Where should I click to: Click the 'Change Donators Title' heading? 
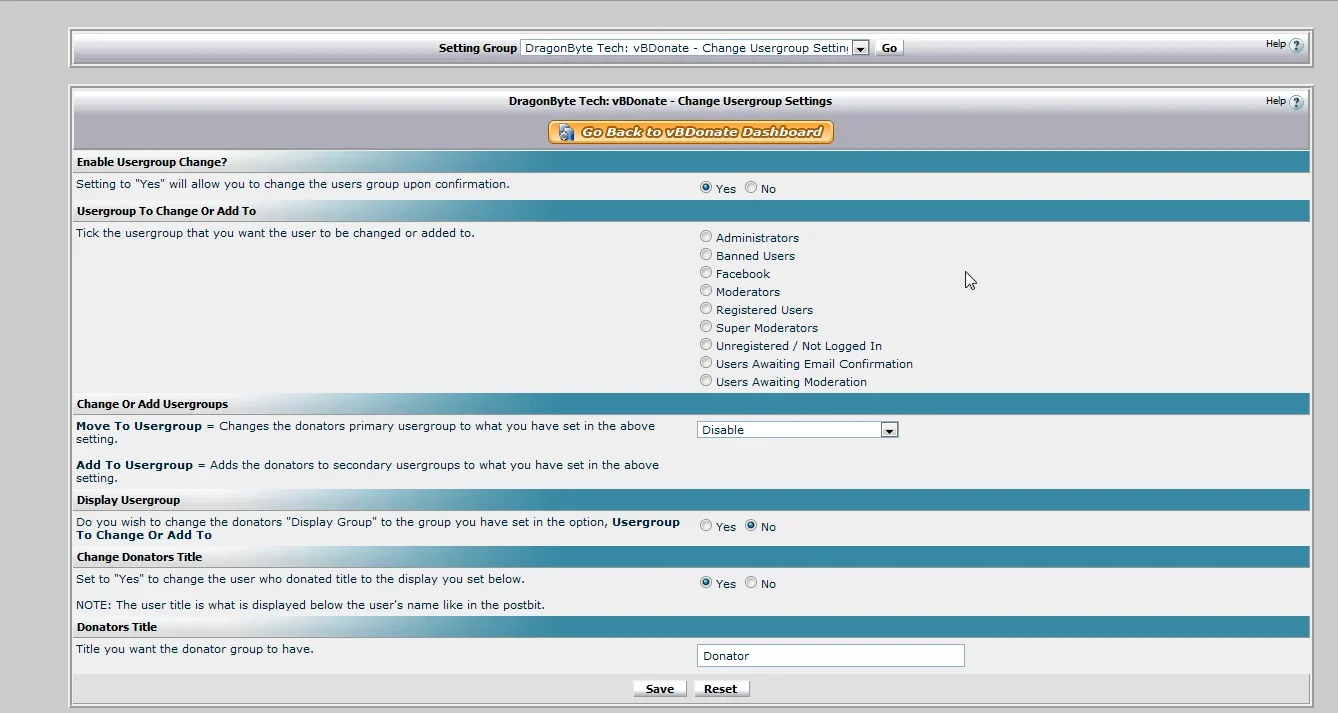[139, 557]
